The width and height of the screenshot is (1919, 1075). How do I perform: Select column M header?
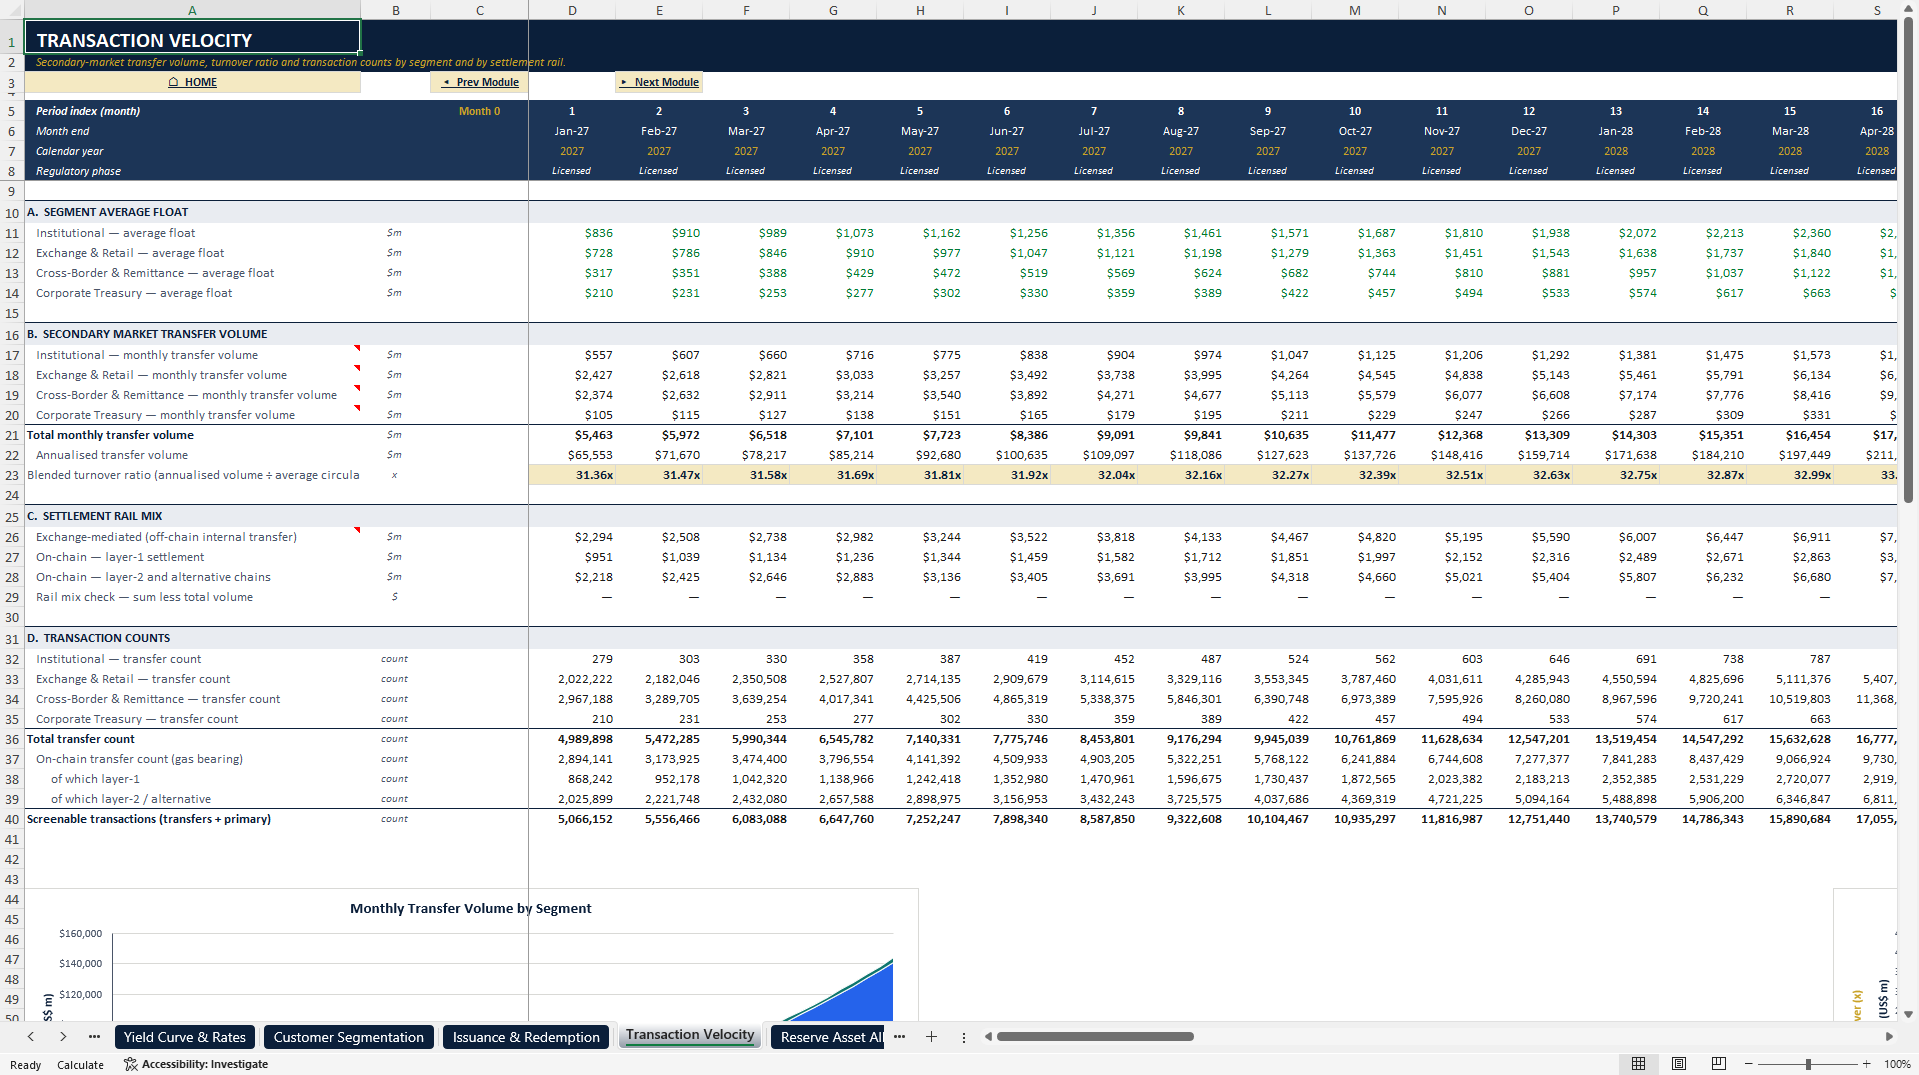pyautogui.click(x=1355, y=10)
